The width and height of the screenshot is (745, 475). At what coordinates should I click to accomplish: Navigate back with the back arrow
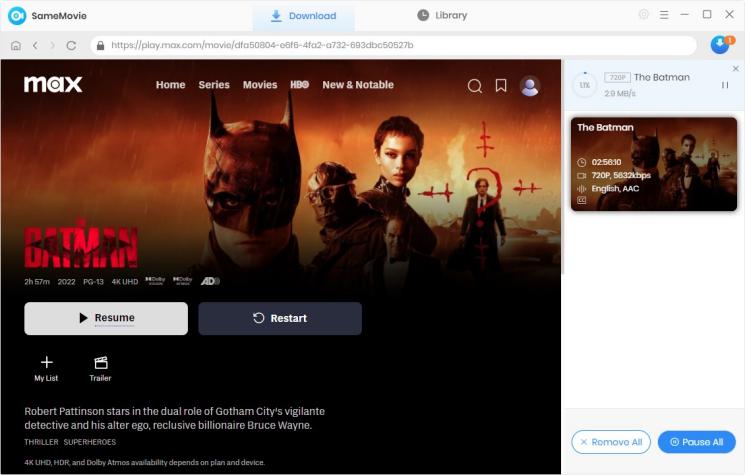tap(35, 46)
